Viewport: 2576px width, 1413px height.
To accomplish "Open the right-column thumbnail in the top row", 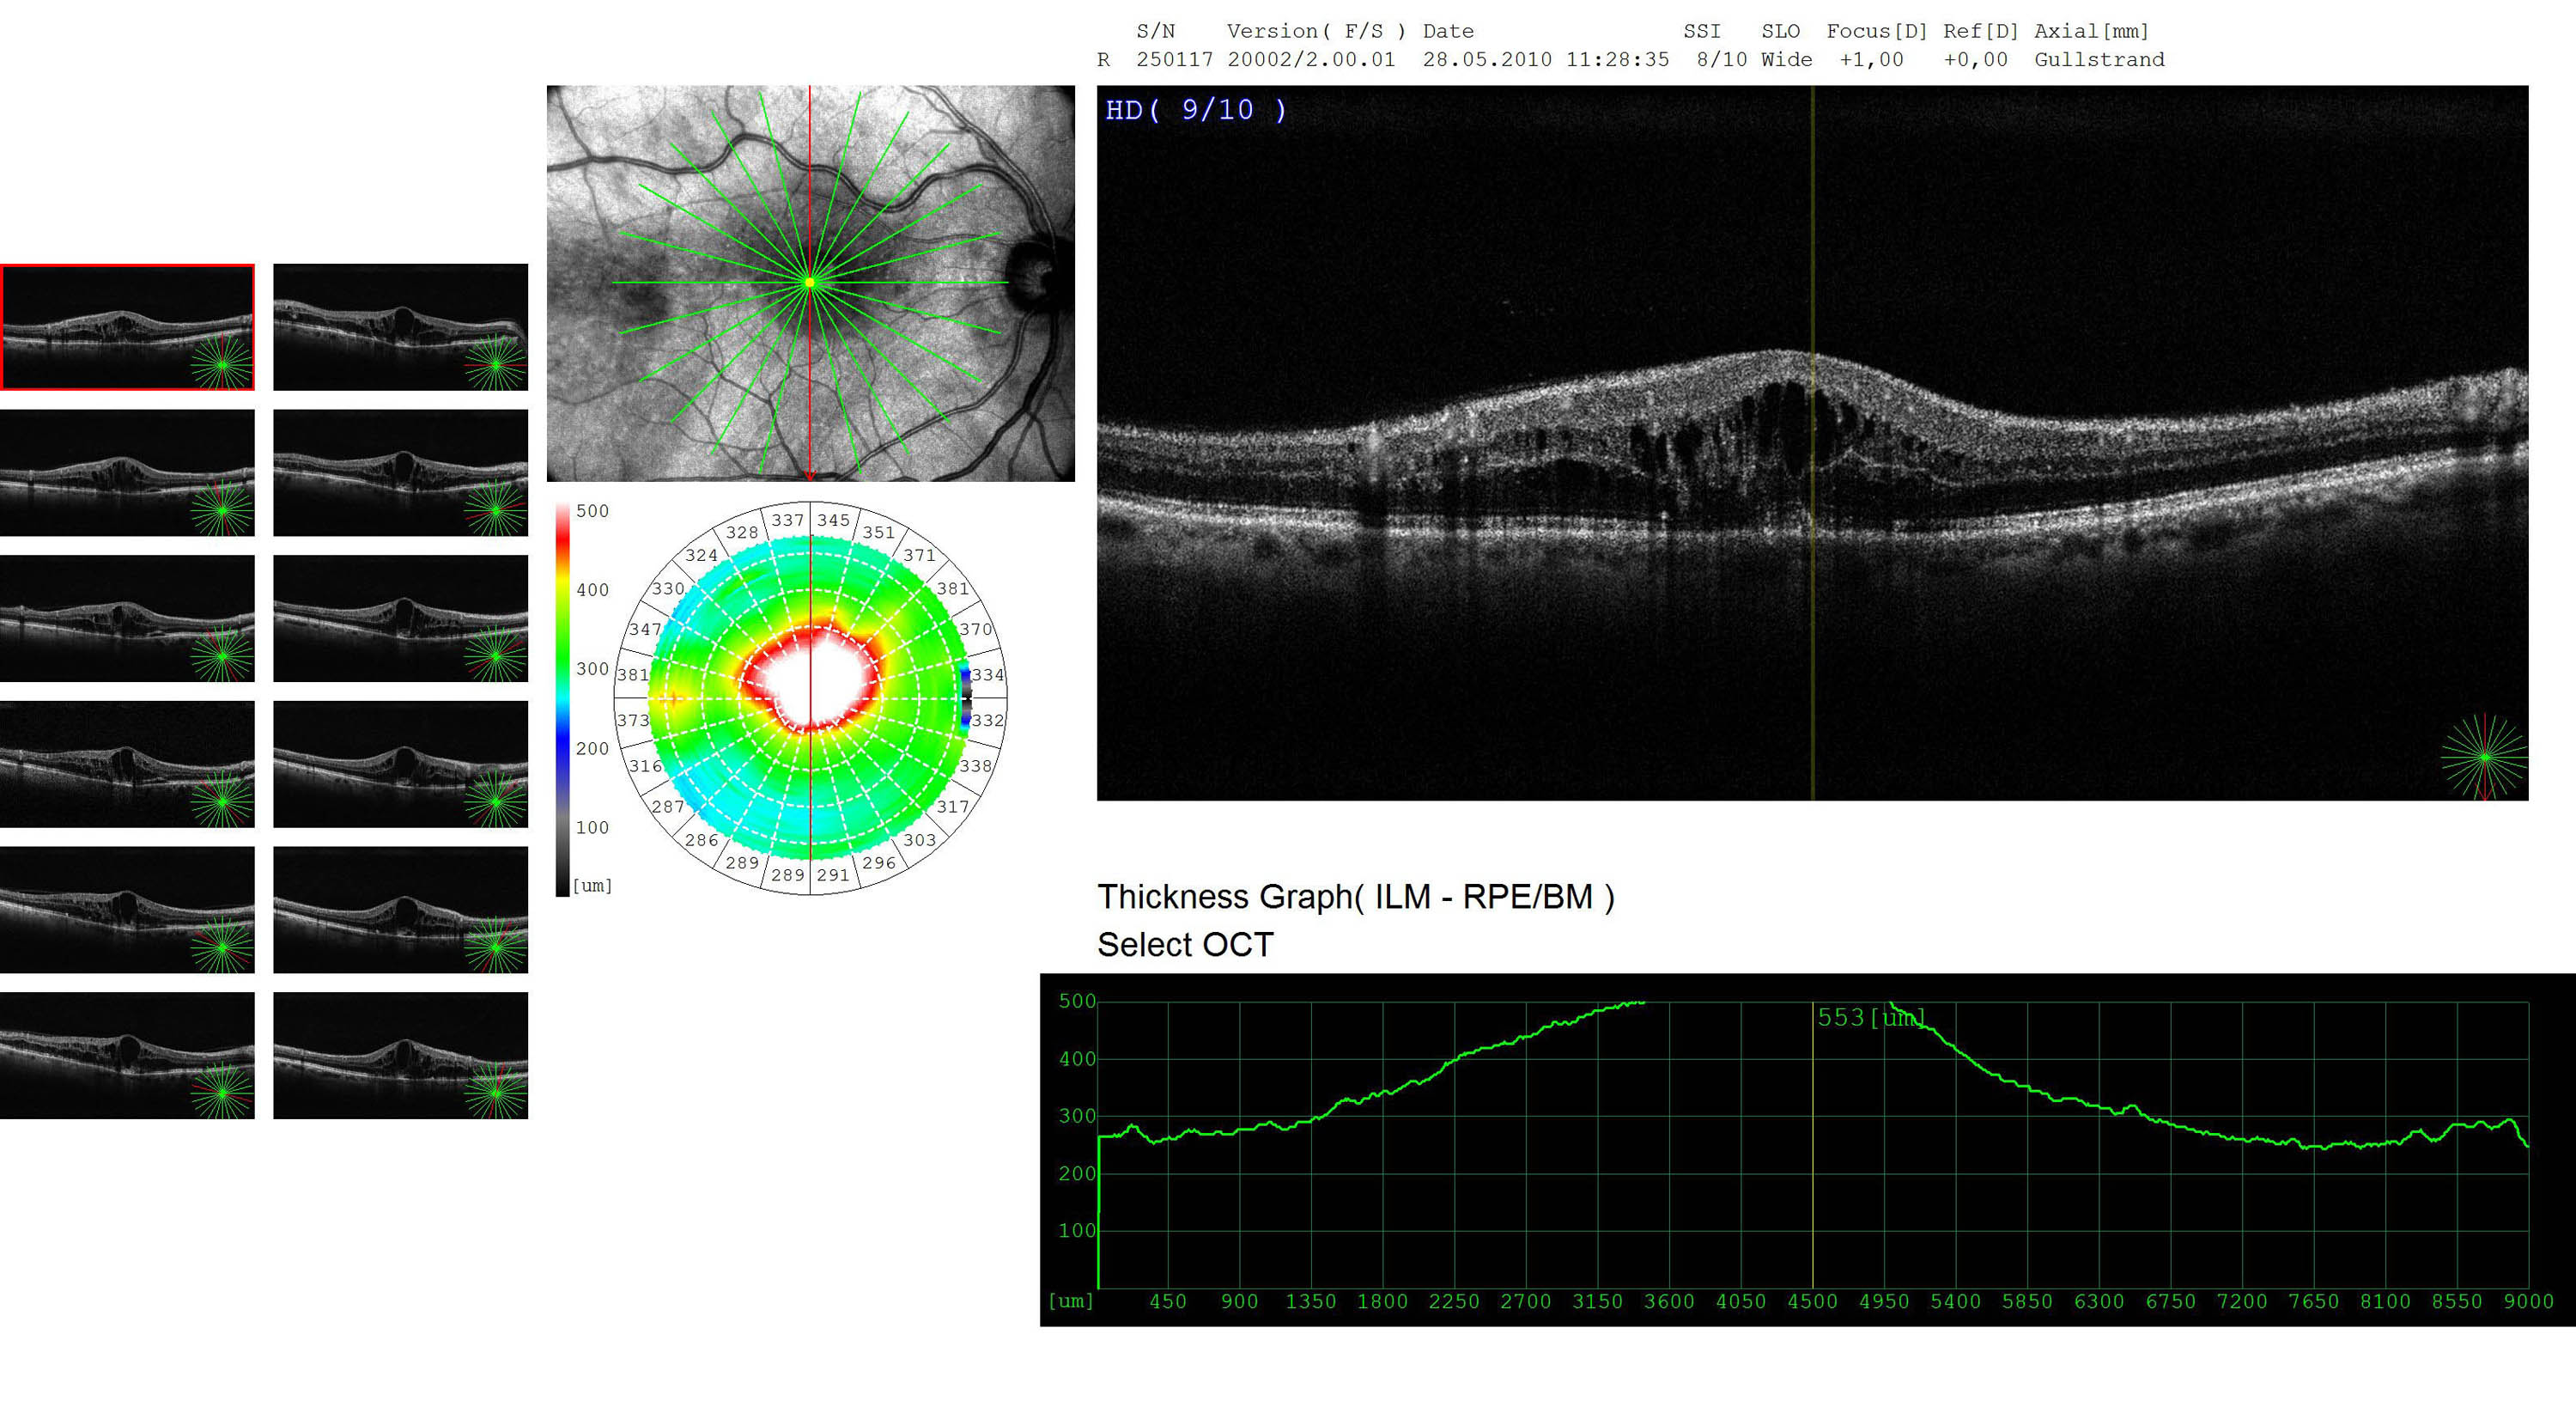I will coord(400,327).
